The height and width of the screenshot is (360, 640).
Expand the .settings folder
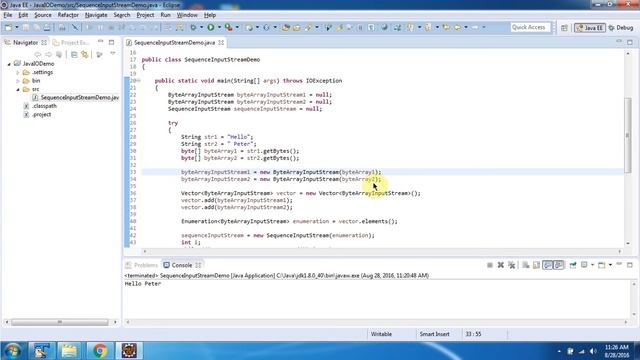18,72
